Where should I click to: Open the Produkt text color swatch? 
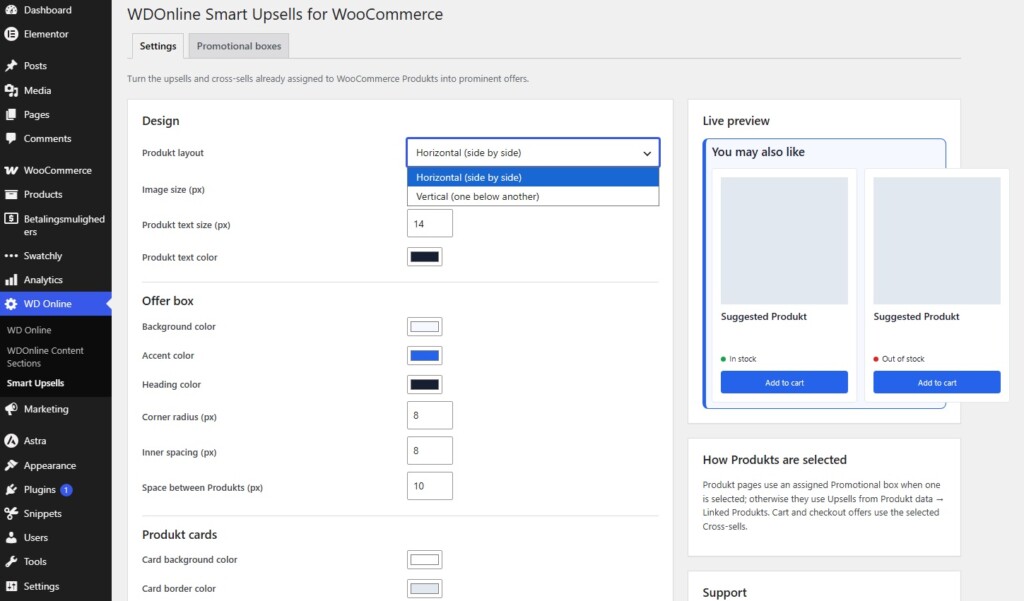point(424,257)
